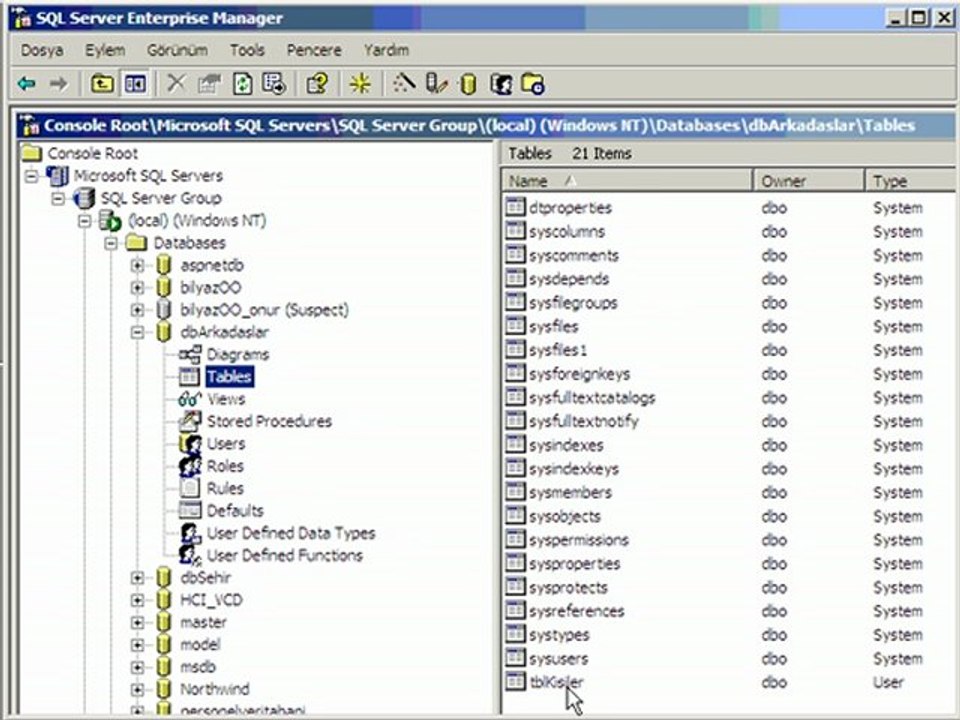The height and width of the screenshot is (720, 960).
Task: Open the Help toolbar icon
Action: 317,84
